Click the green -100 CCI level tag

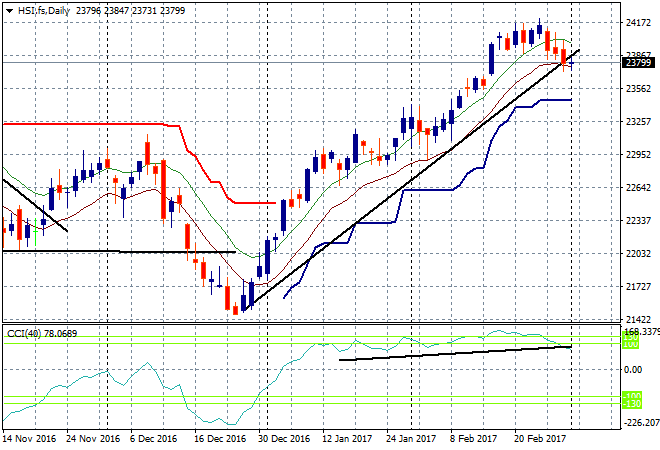[631, 396]
